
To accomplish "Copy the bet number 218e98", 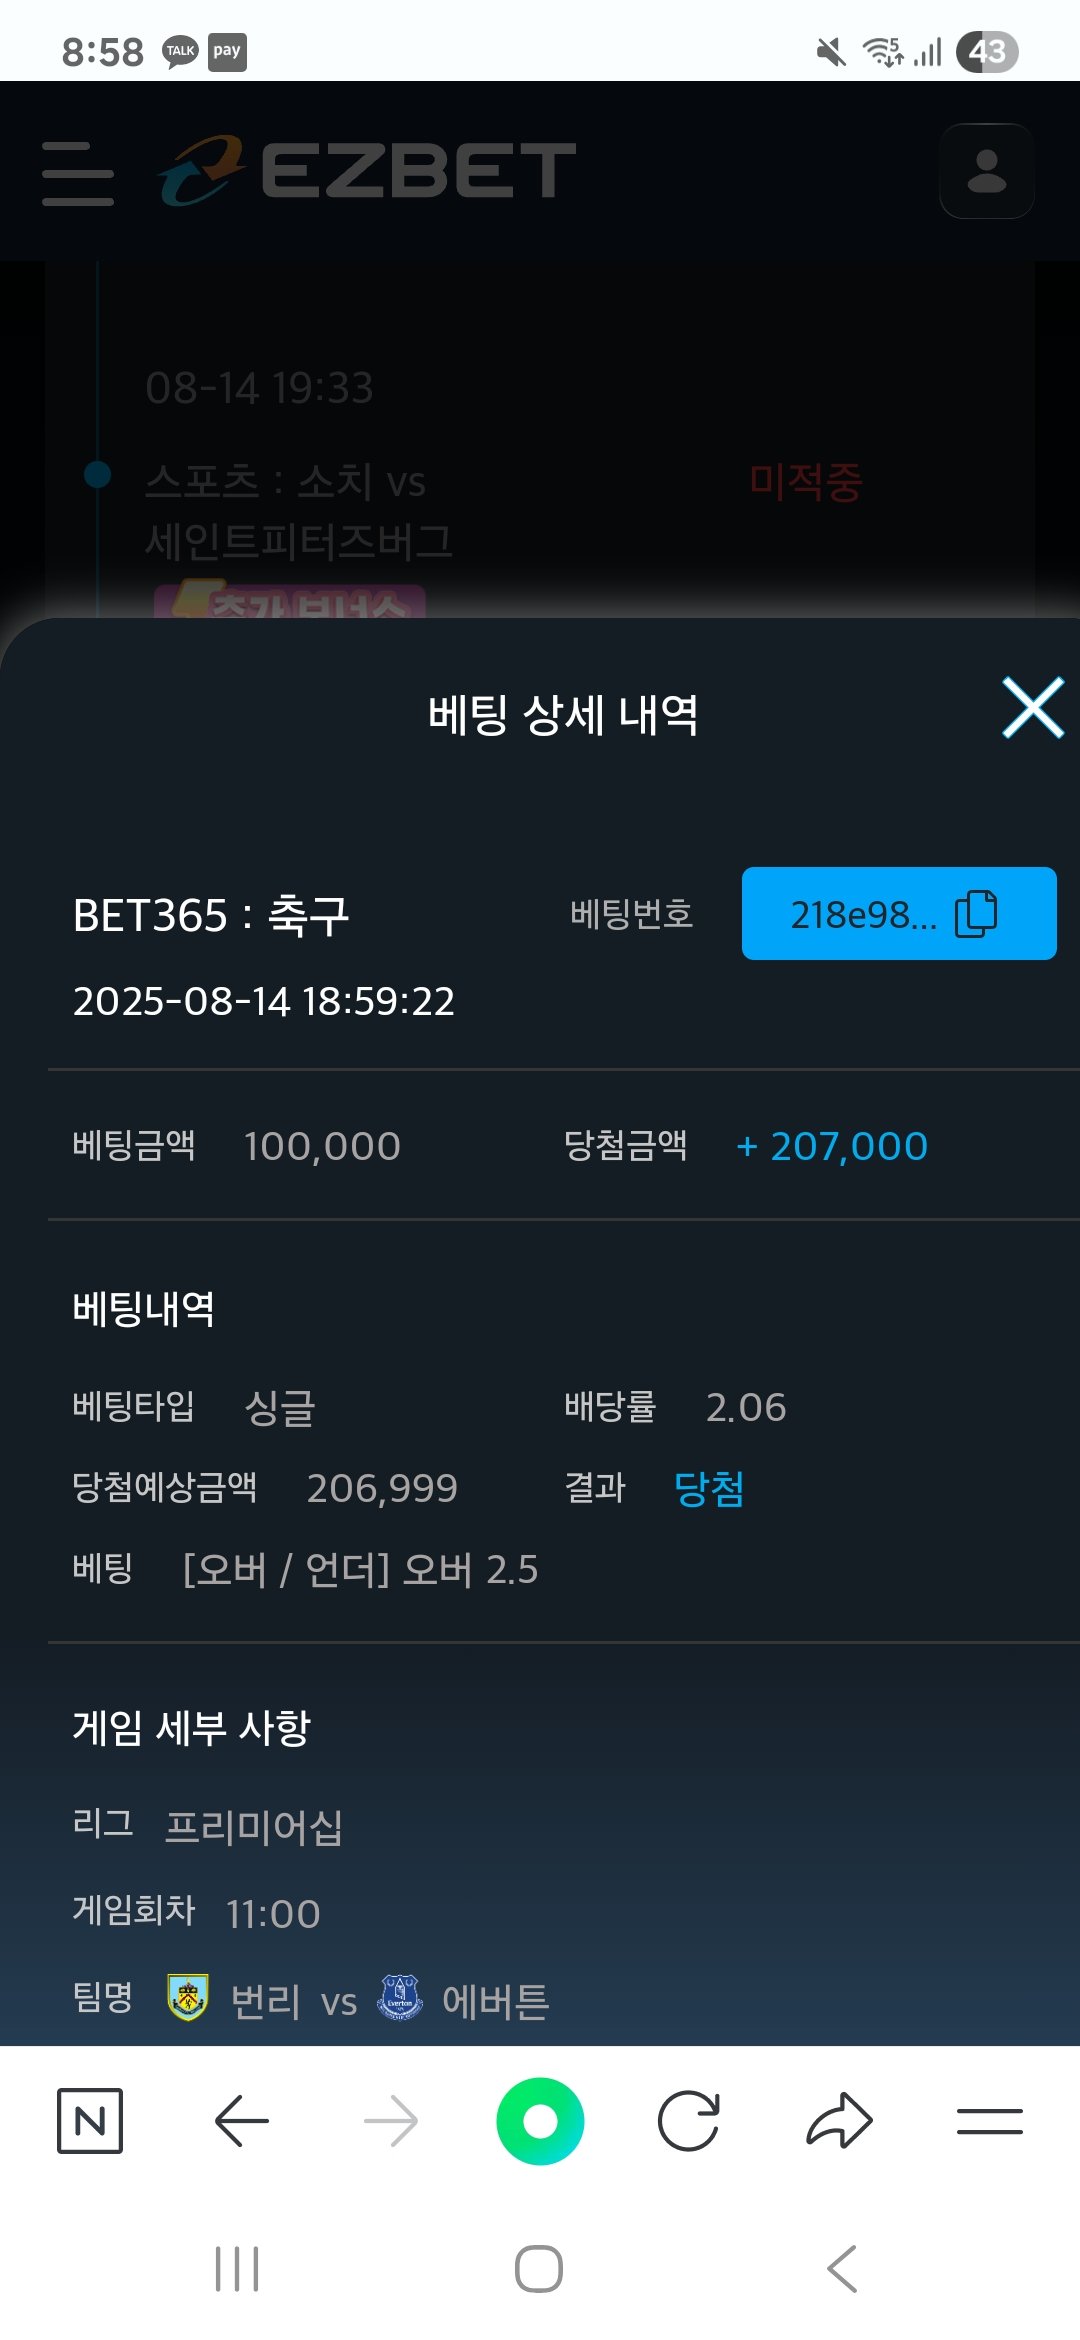I will (898, 914).
